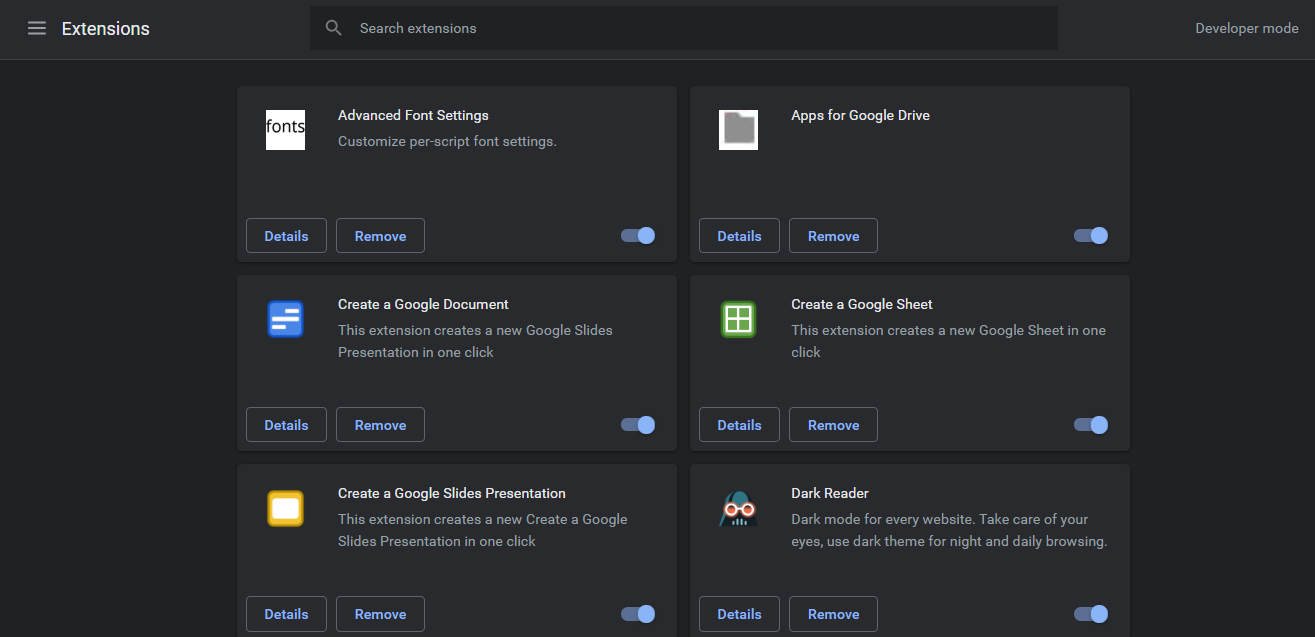Enable Developer mode
The image size is (1315, 637).
[x=1246, y=28]
